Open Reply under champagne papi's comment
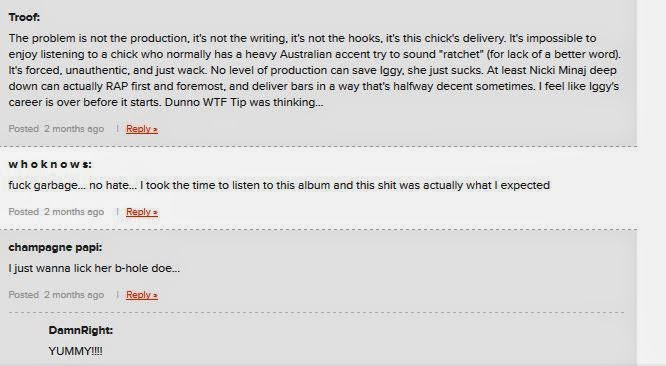The image size is (666, 366). pos(142,295)
